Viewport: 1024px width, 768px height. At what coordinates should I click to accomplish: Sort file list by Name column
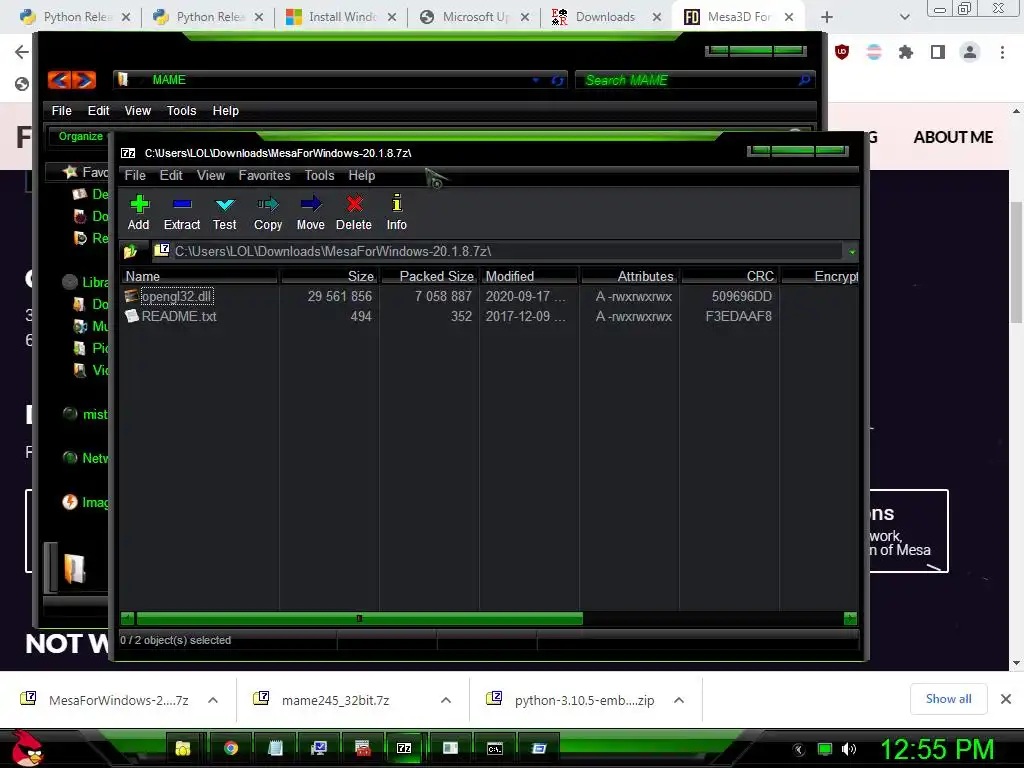pyautogui.click(x=199, y=276)
